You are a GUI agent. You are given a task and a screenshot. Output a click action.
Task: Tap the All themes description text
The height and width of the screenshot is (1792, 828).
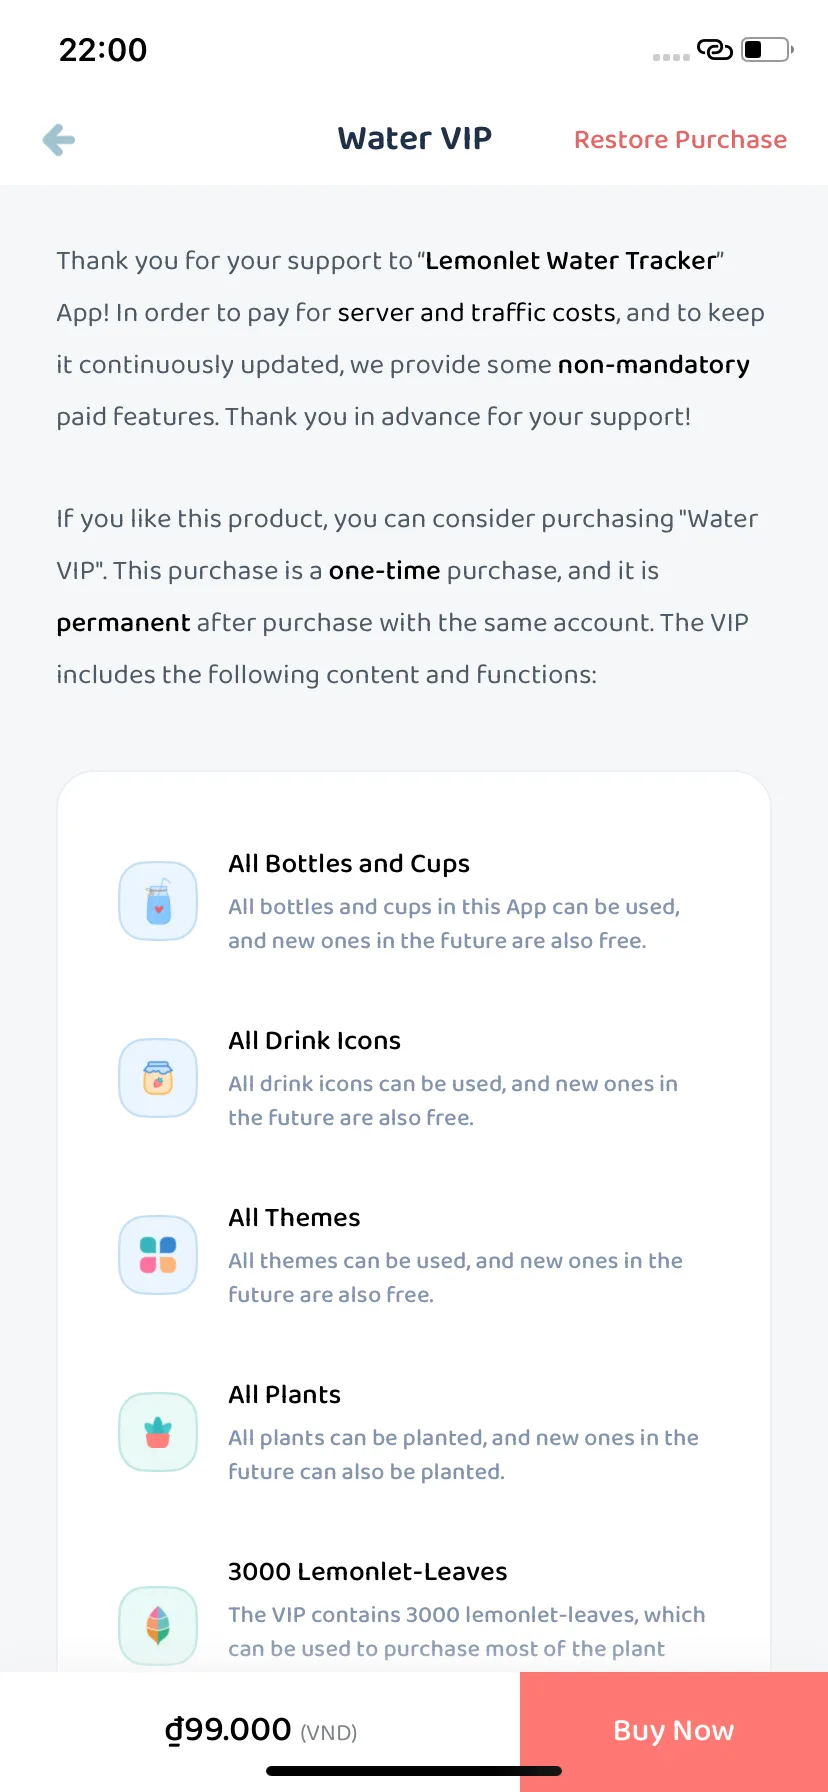455,1278
